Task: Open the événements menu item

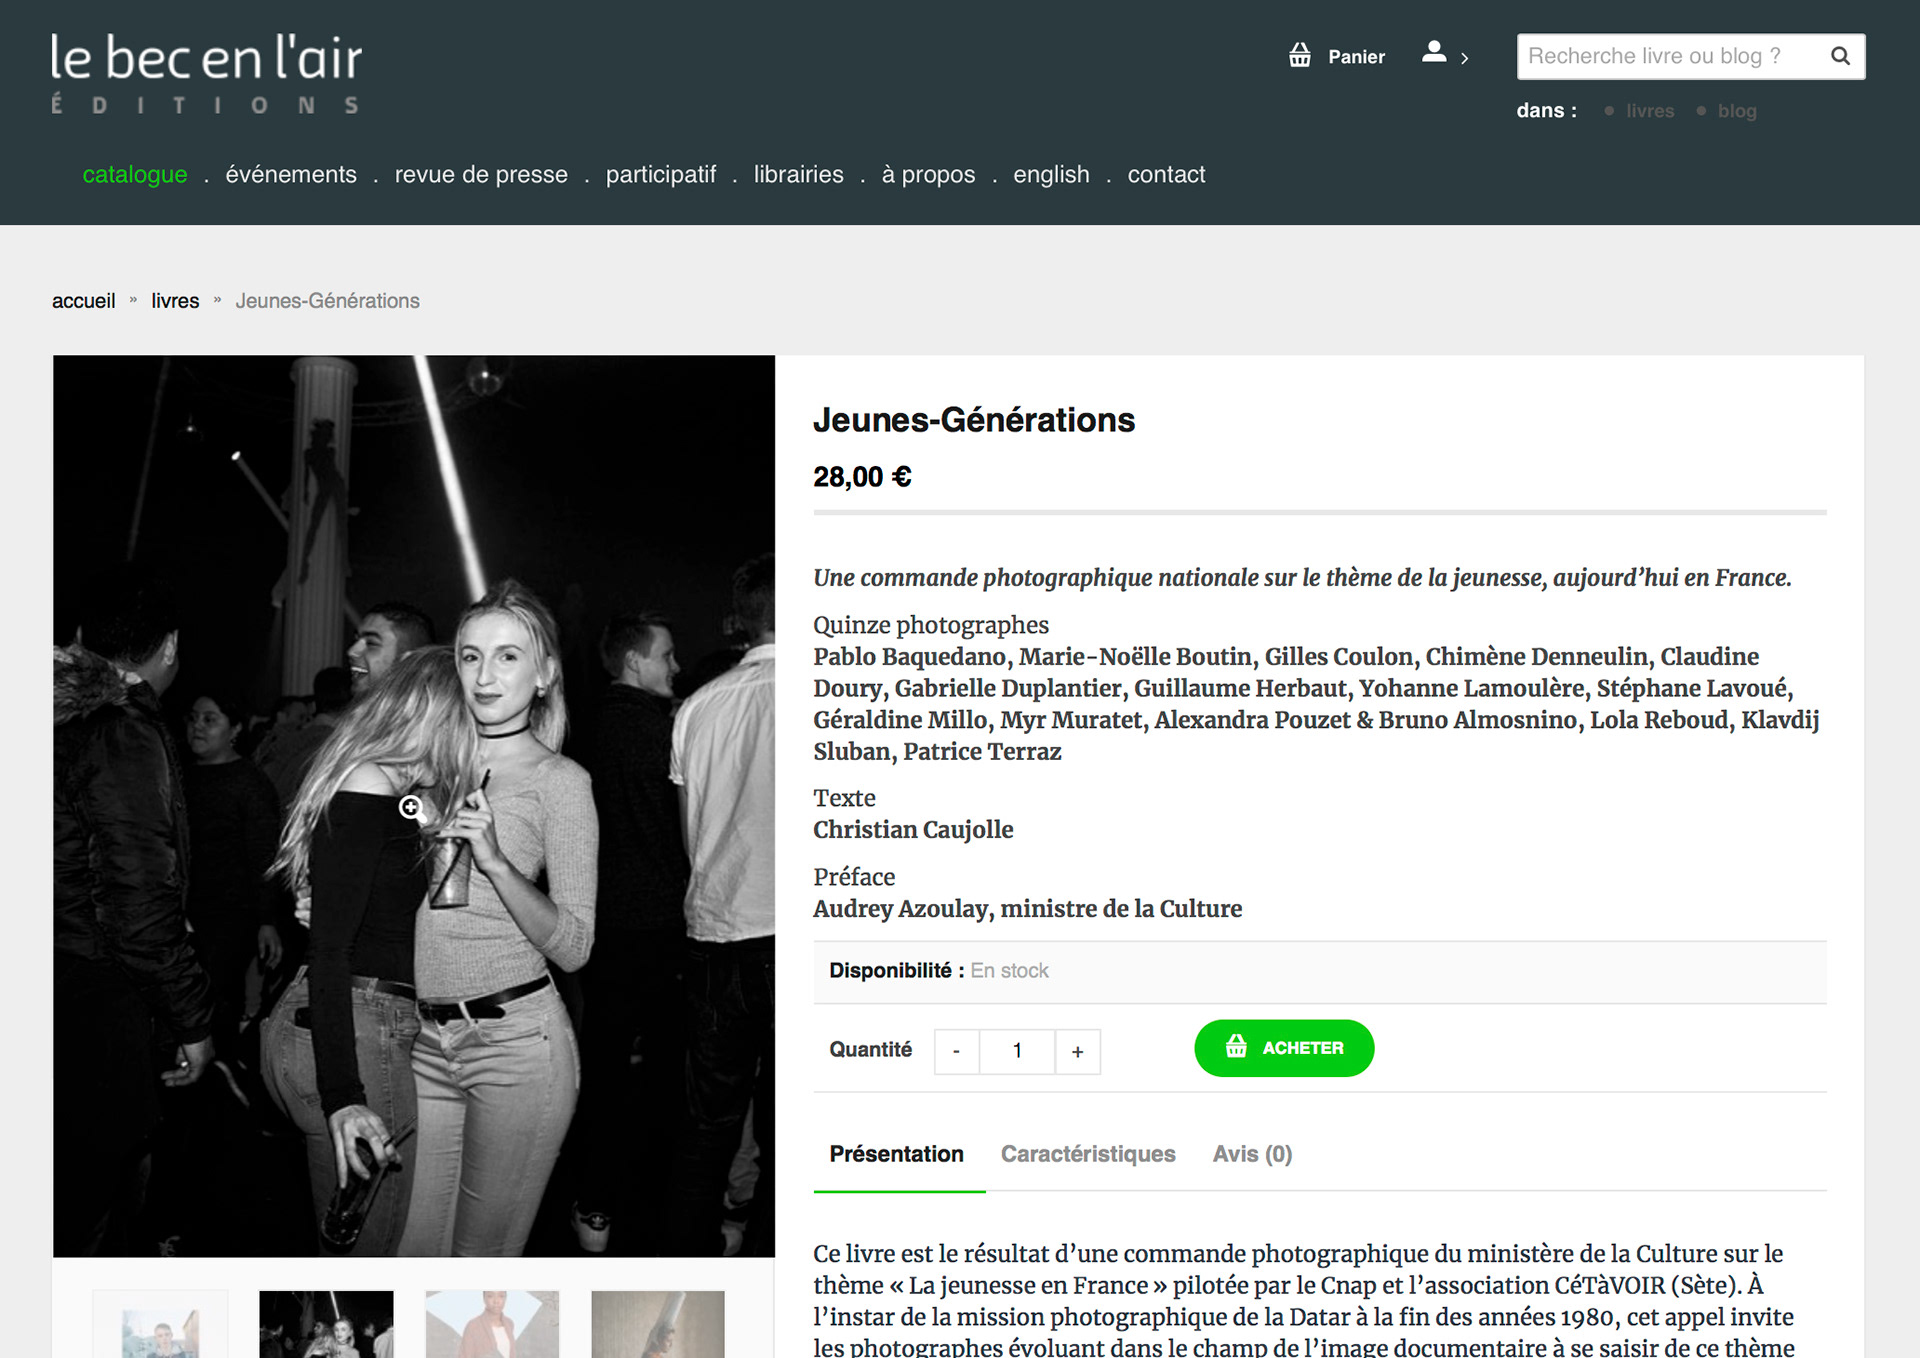Action: [290, 174]
